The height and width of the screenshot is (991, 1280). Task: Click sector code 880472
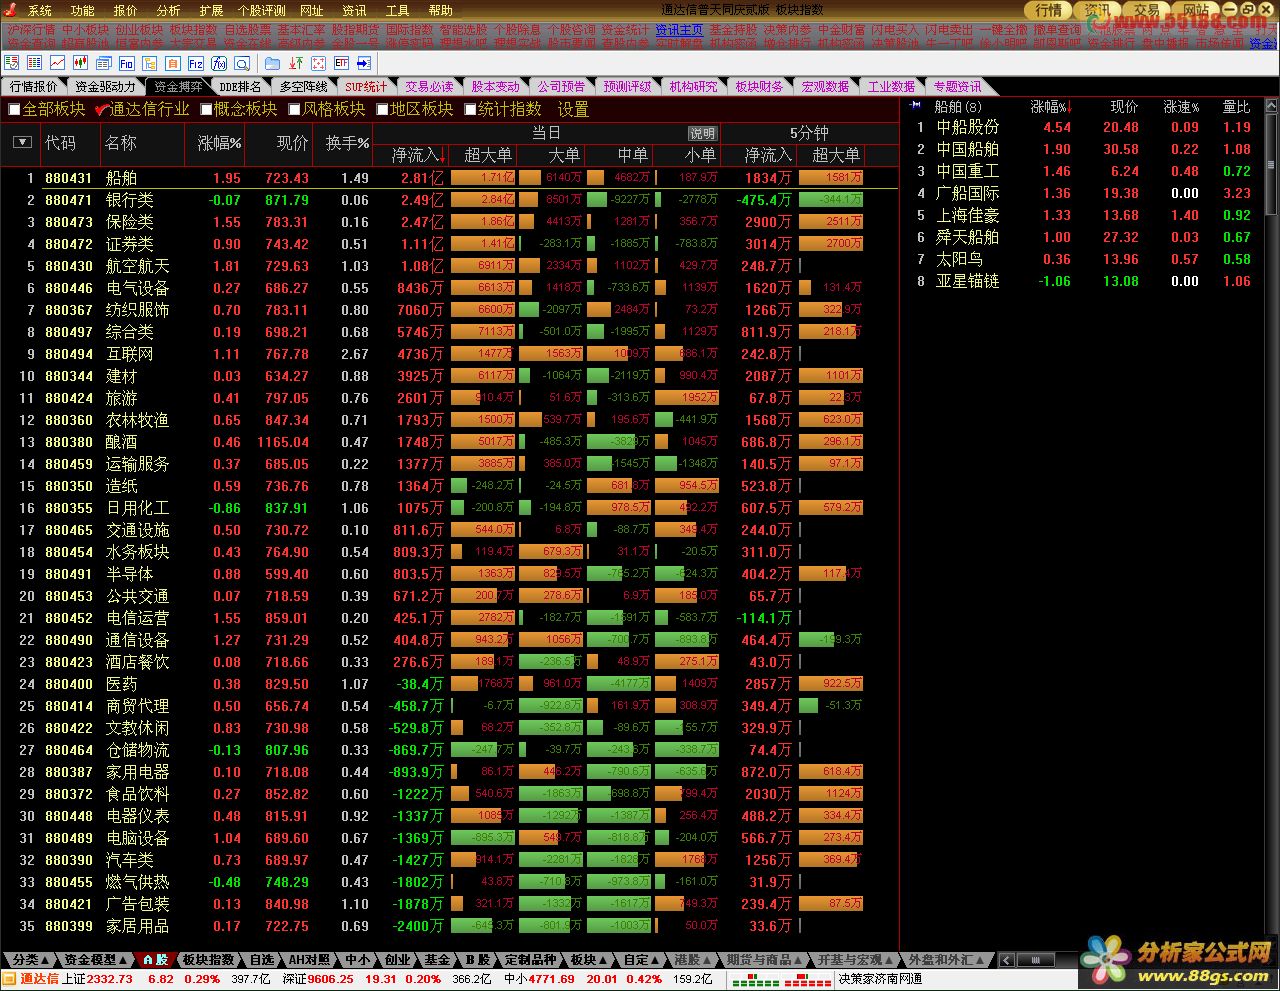click(x=69, y=244)
